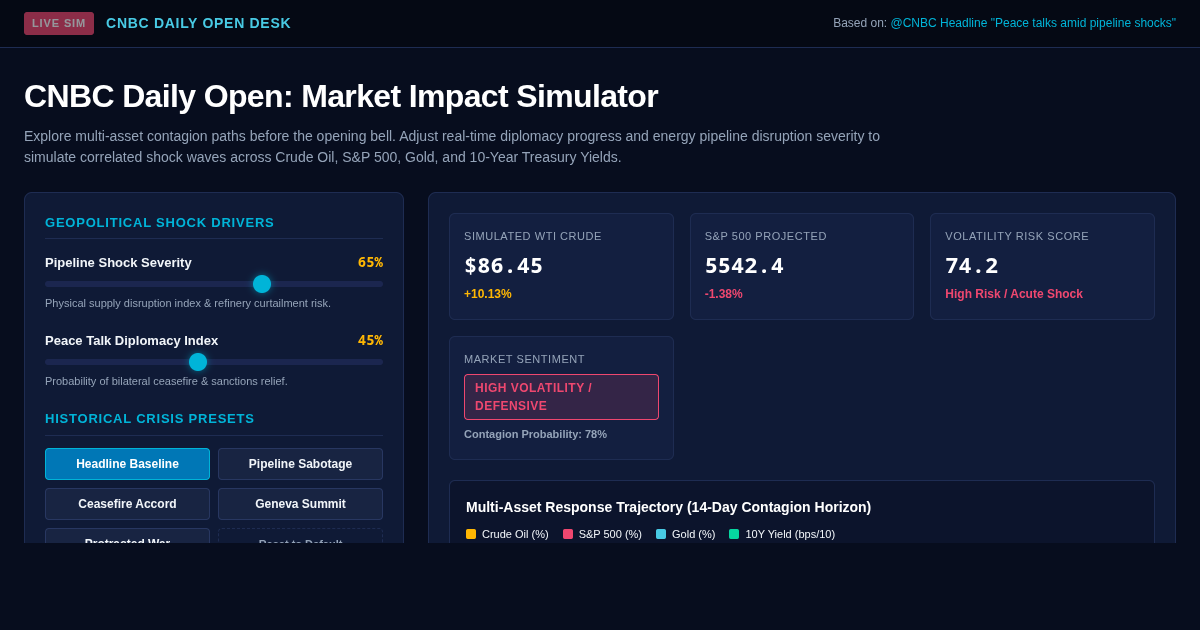Select the Ceasefire Accord preset

pos(127,504)
